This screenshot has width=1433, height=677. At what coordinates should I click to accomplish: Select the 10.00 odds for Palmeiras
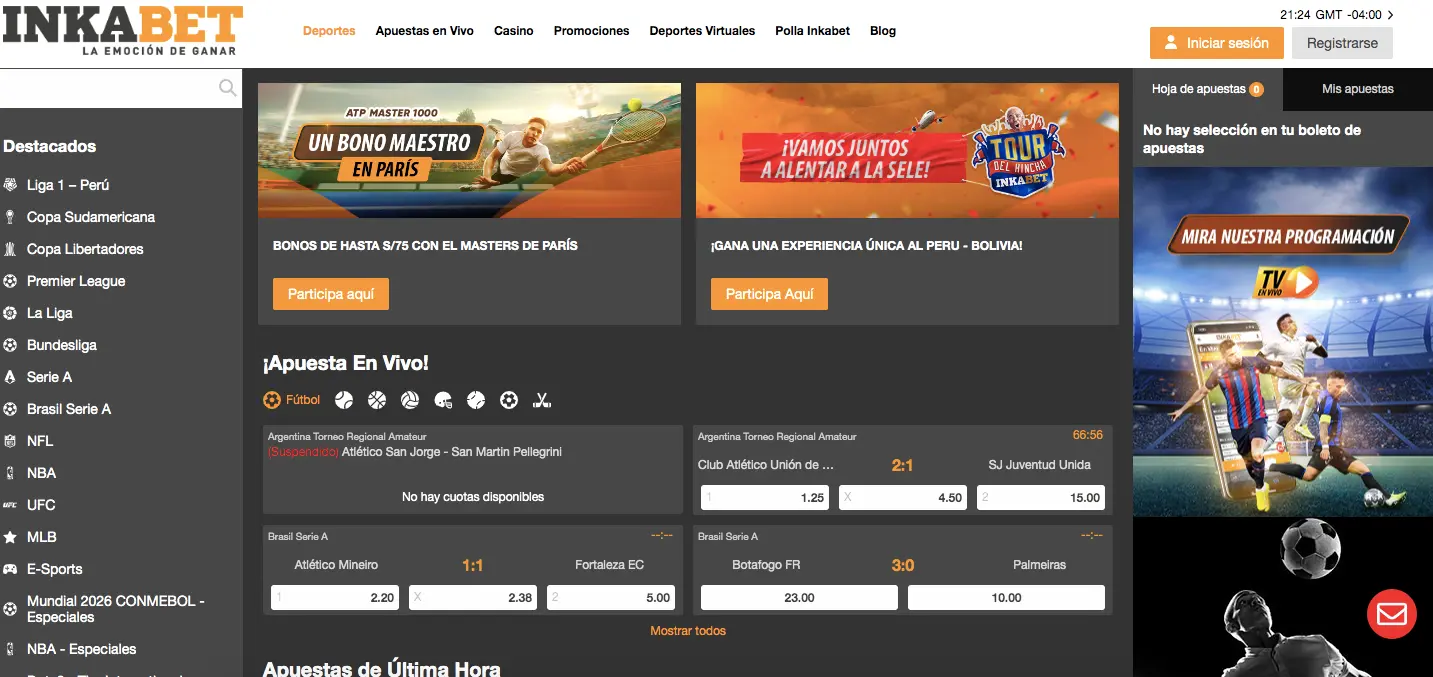[x=1006, y=598]
